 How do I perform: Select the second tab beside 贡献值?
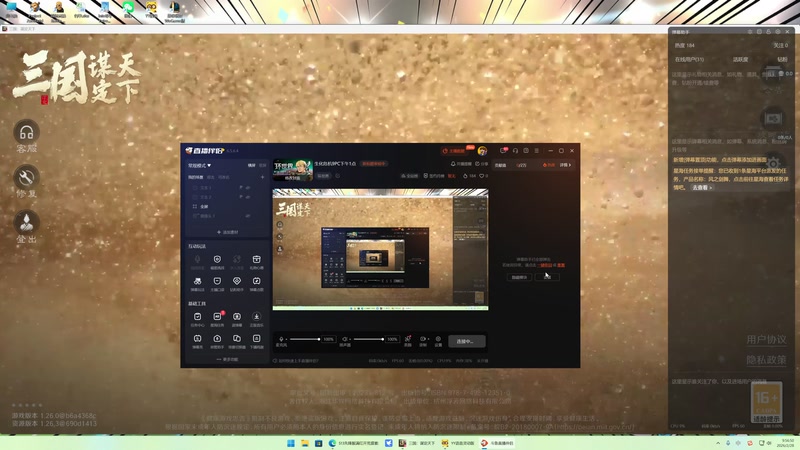click(521, 165)
